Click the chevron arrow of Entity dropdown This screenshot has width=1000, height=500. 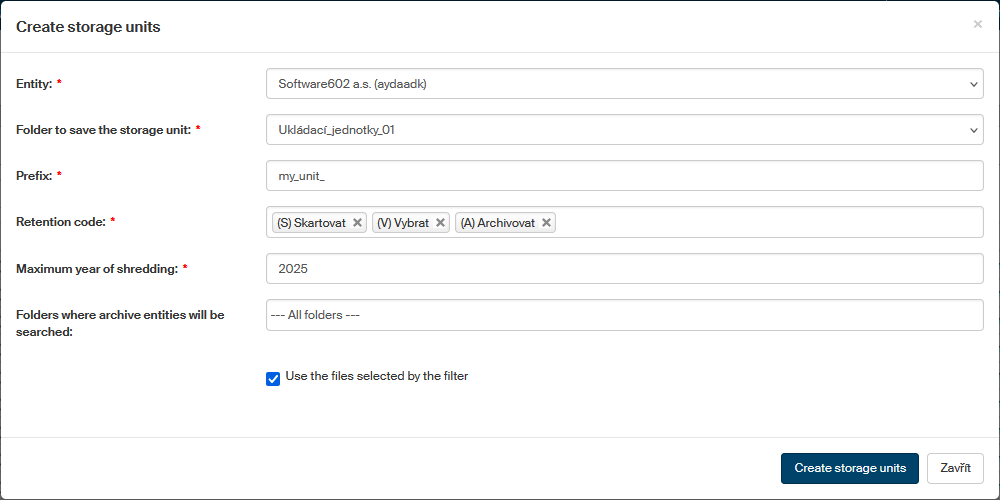tap(975, 84)
